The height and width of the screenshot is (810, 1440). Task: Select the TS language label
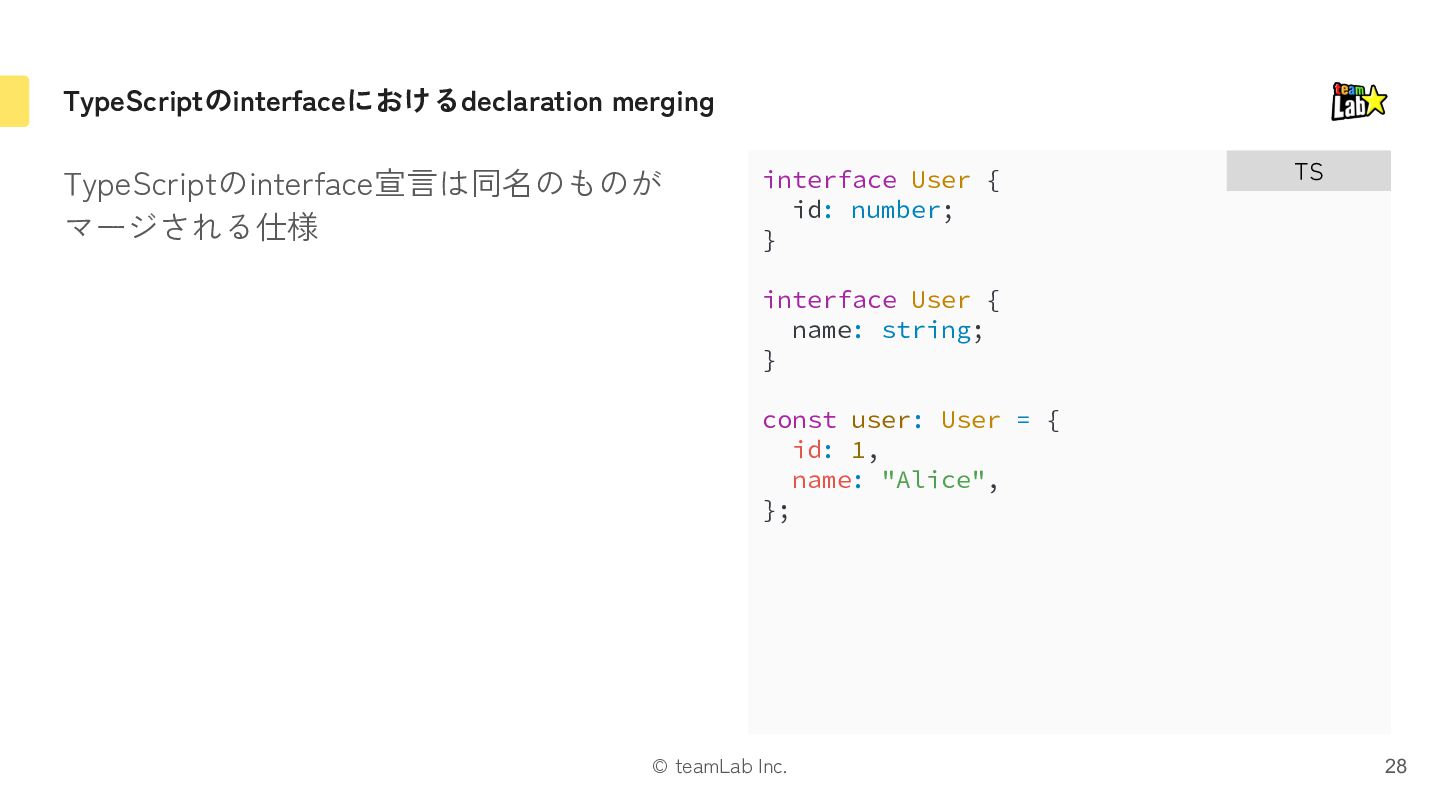point(1308,171)
